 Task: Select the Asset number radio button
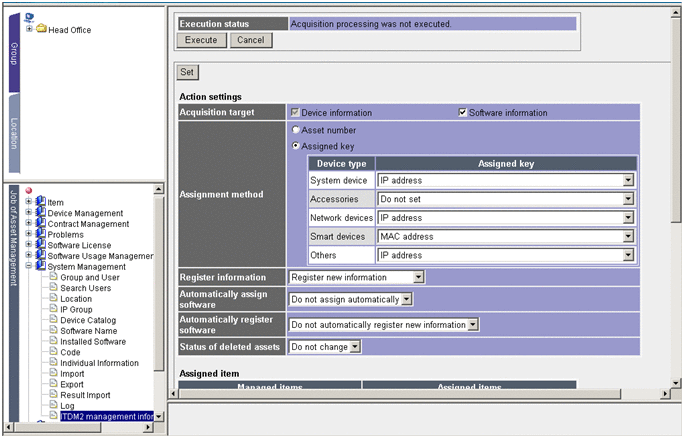[x=295, y=130]
